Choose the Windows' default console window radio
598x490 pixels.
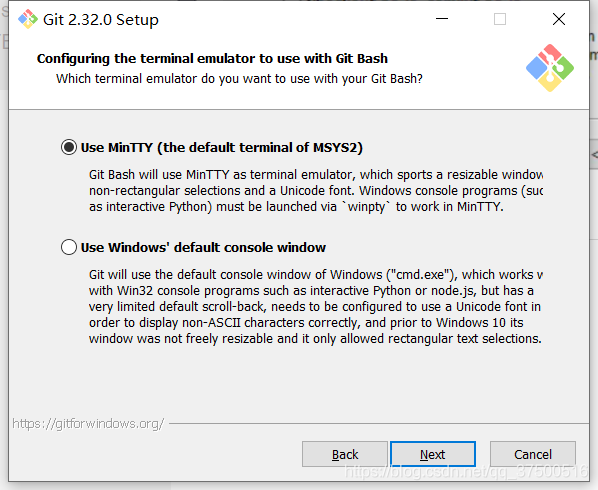69,247
